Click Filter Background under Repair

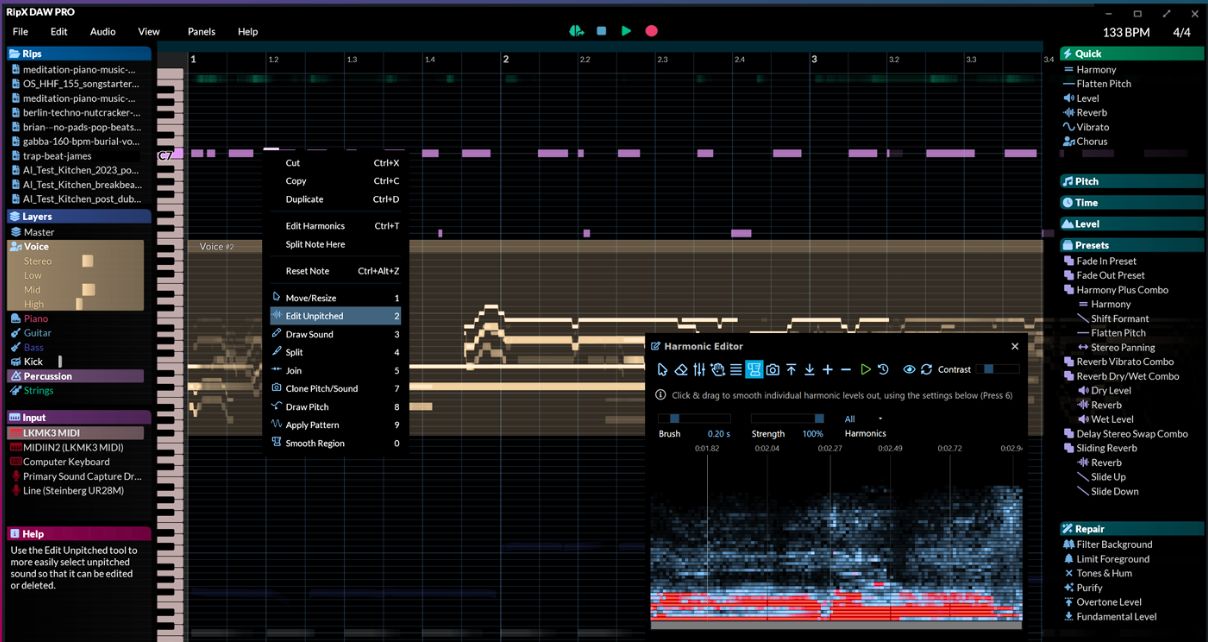tap(1113, 545)
